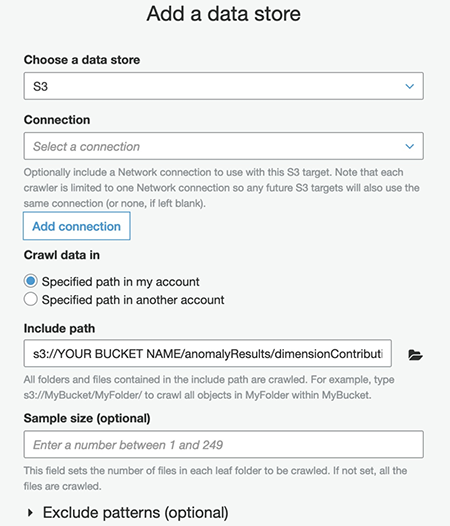450x526 pixels.
Task: Focus the Include path text field
Action: pos(207,353)
